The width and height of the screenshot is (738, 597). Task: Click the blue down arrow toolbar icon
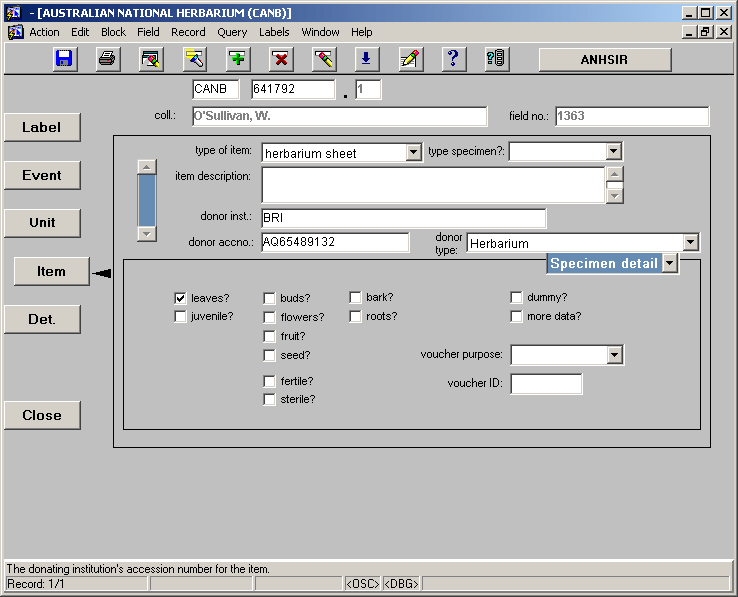pyautogui.click(x=366, y=59)
